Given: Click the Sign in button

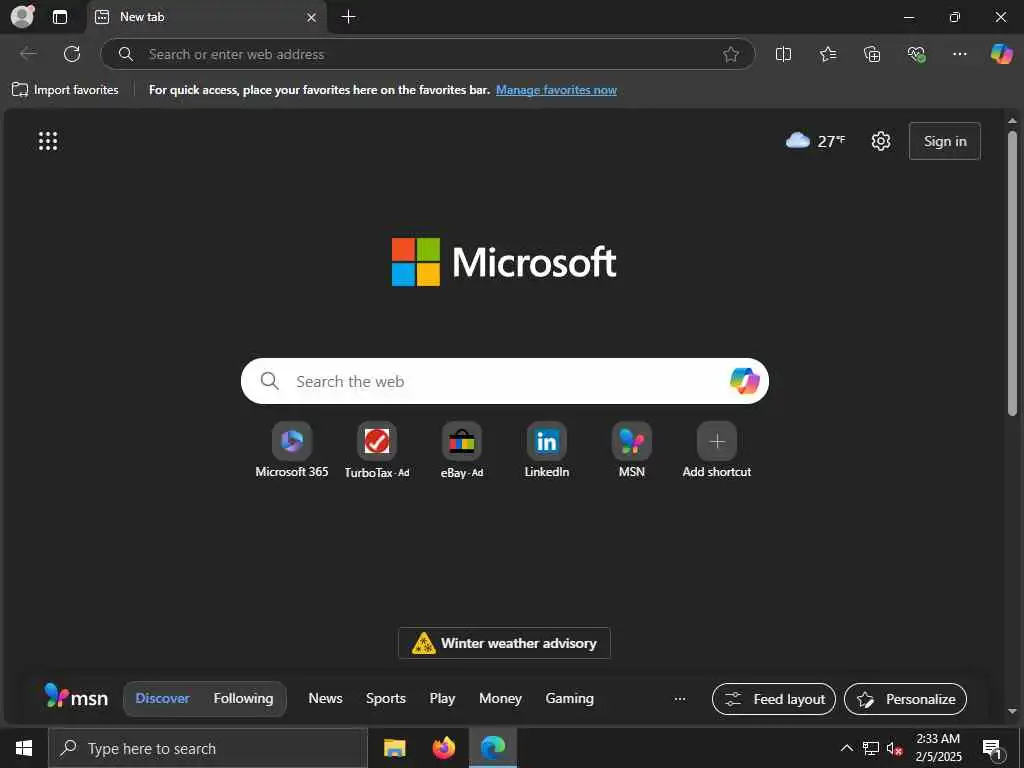Looking at the screenshot, I should (x=944, y=141).
